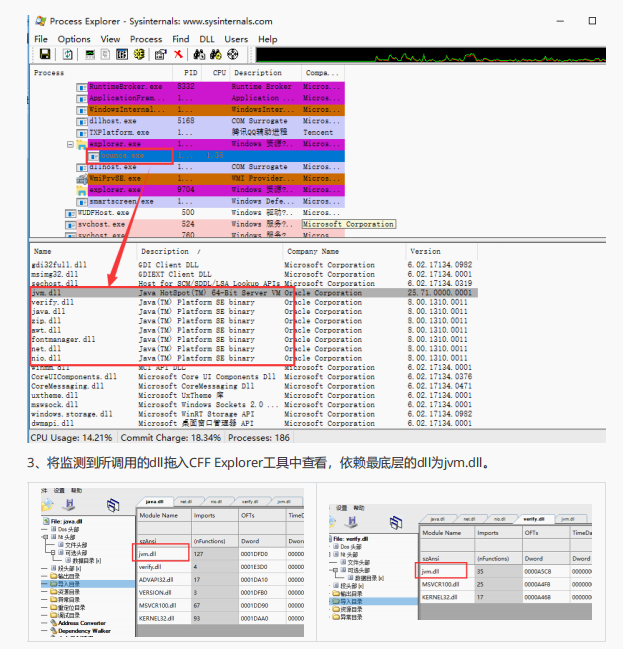Click the open-file icon in java.dll CFF window
This screenshot has height=649, width=623.
coord(48,505)
